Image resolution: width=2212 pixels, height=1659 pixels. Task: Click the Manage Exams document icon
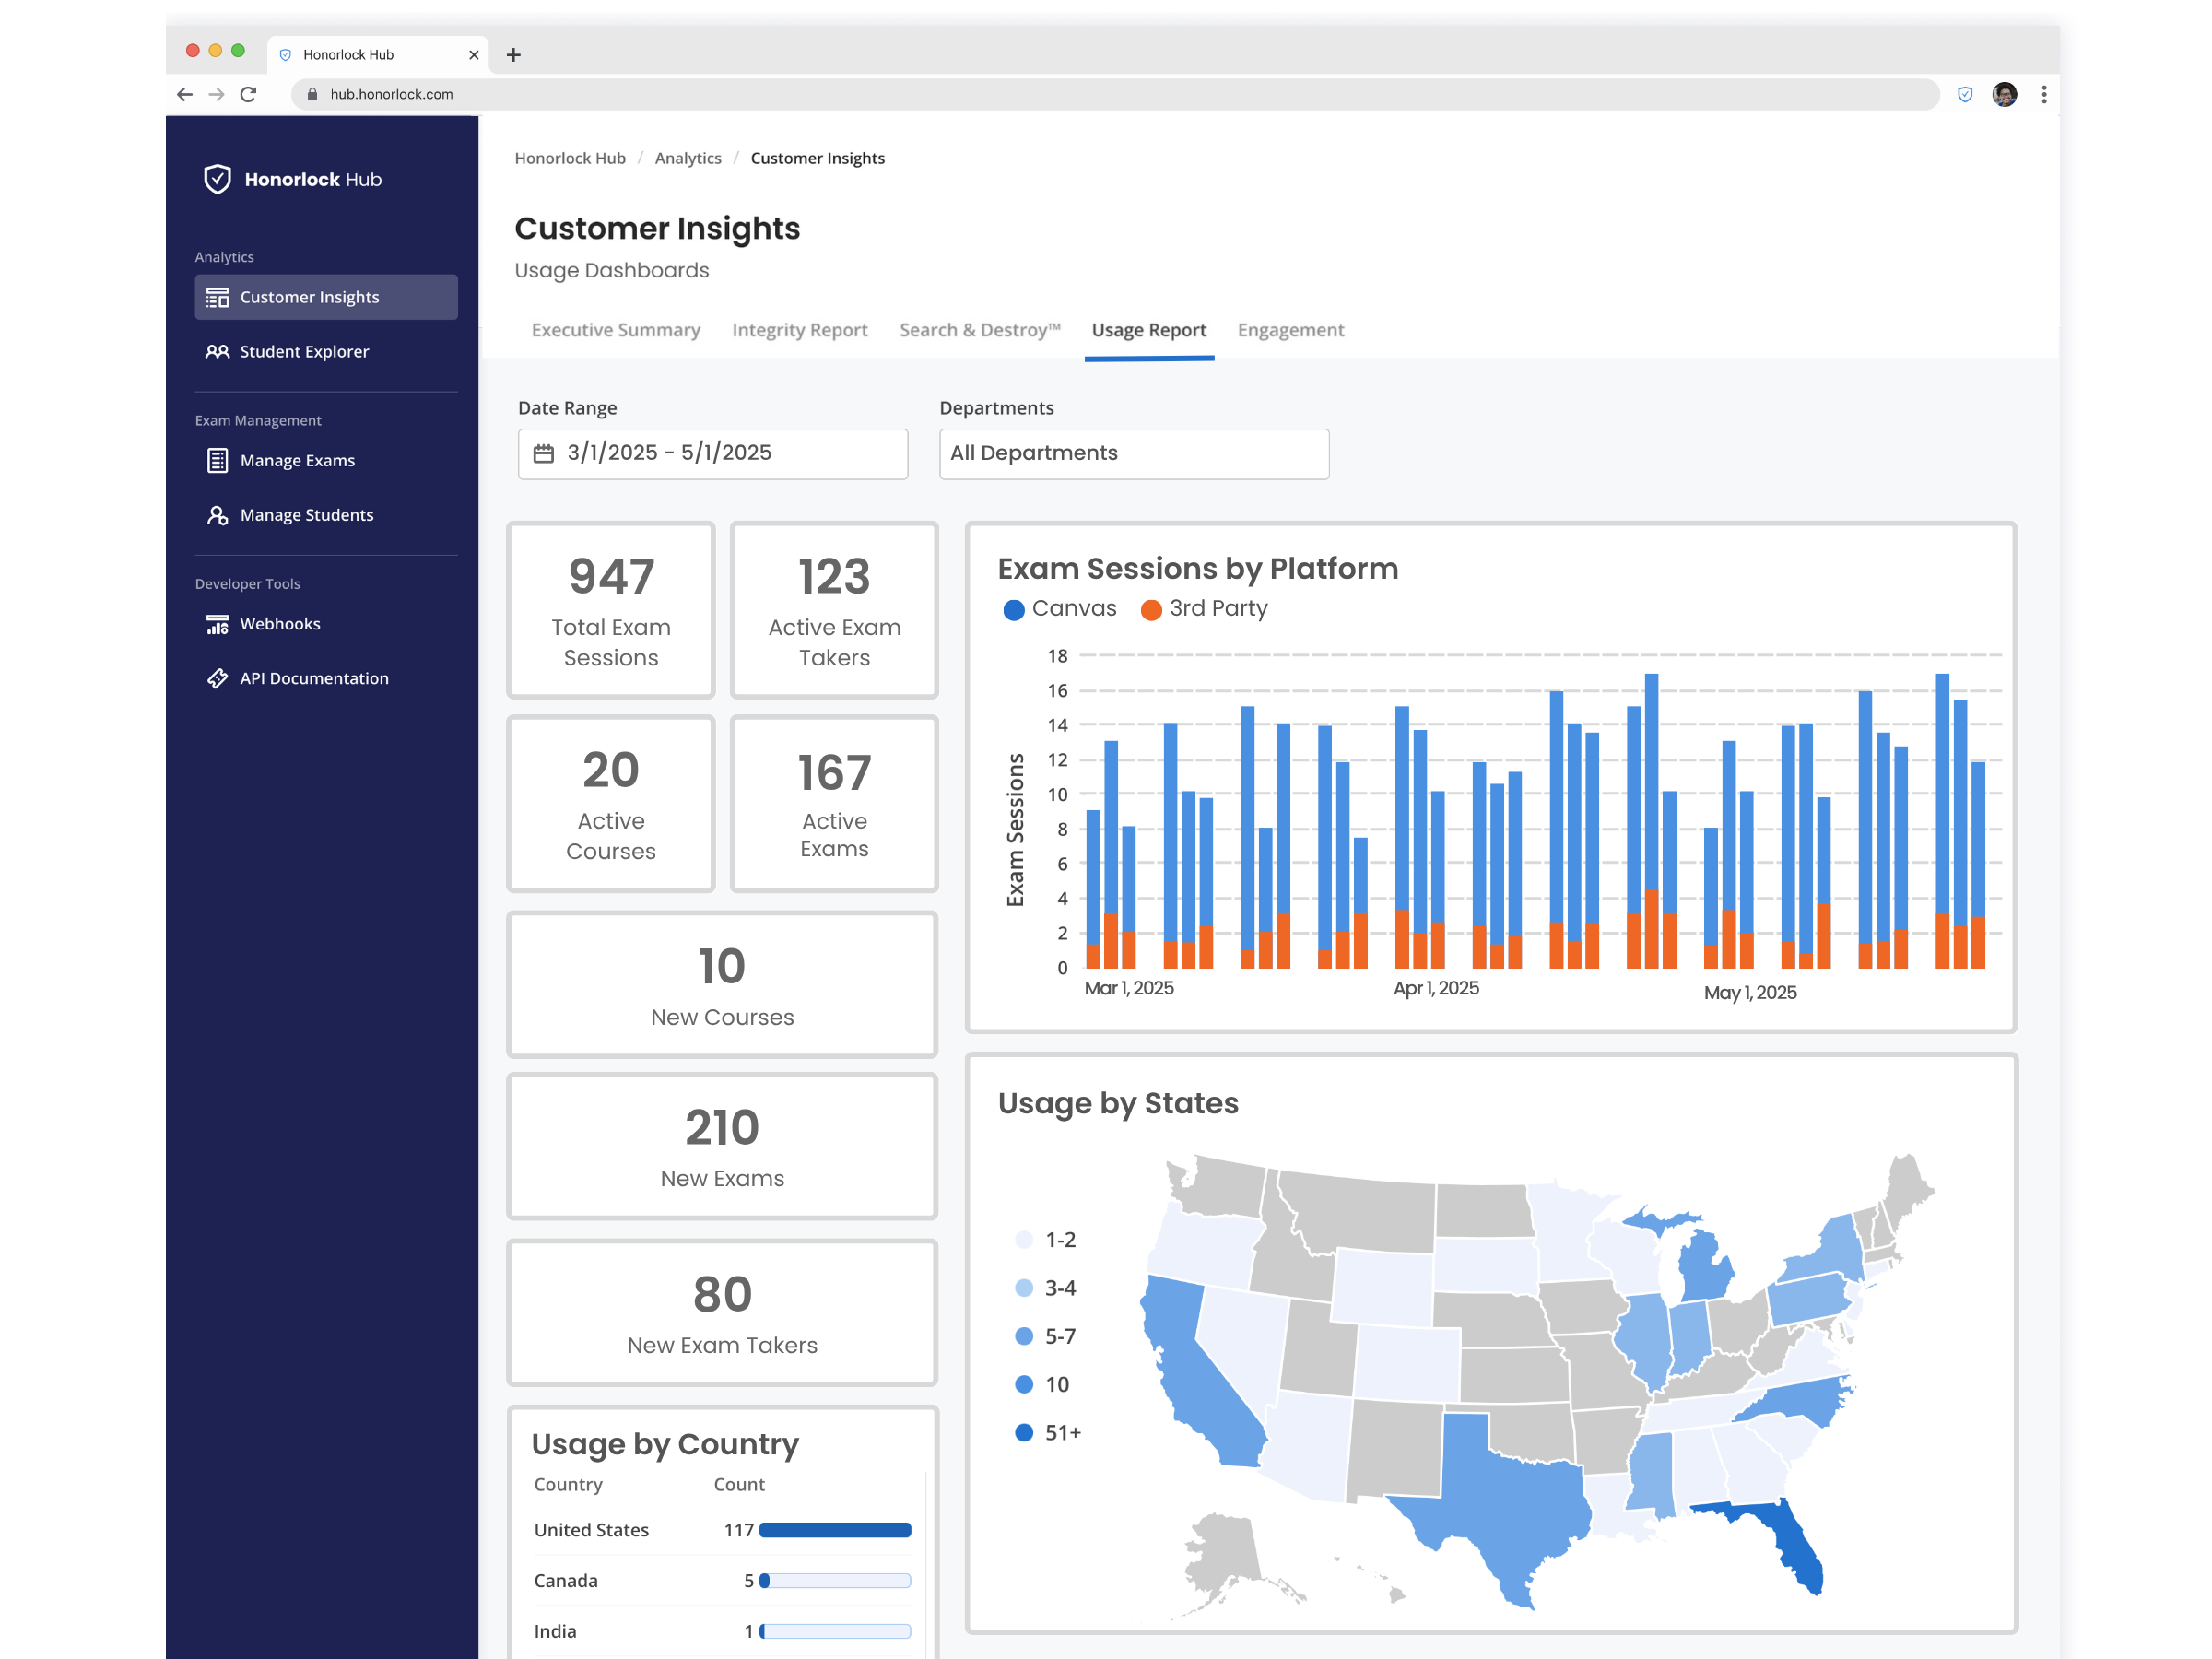tap(217, 461)
